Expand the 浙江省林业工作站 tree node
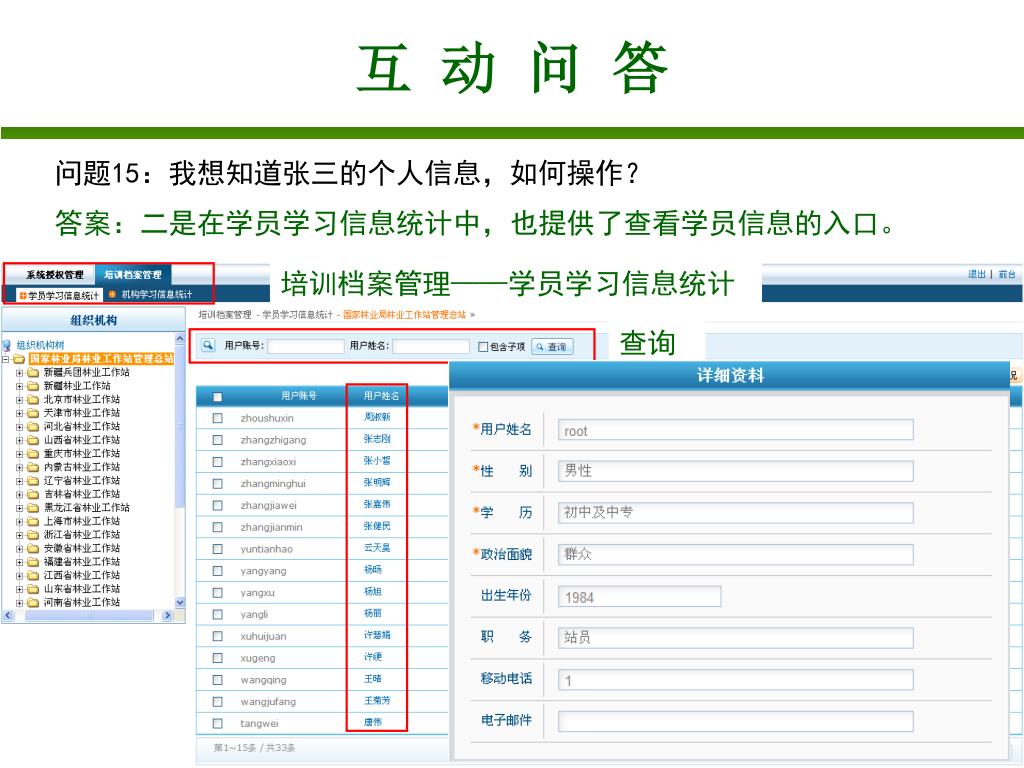Screen dimensions: 1024x768 (19, 535)
